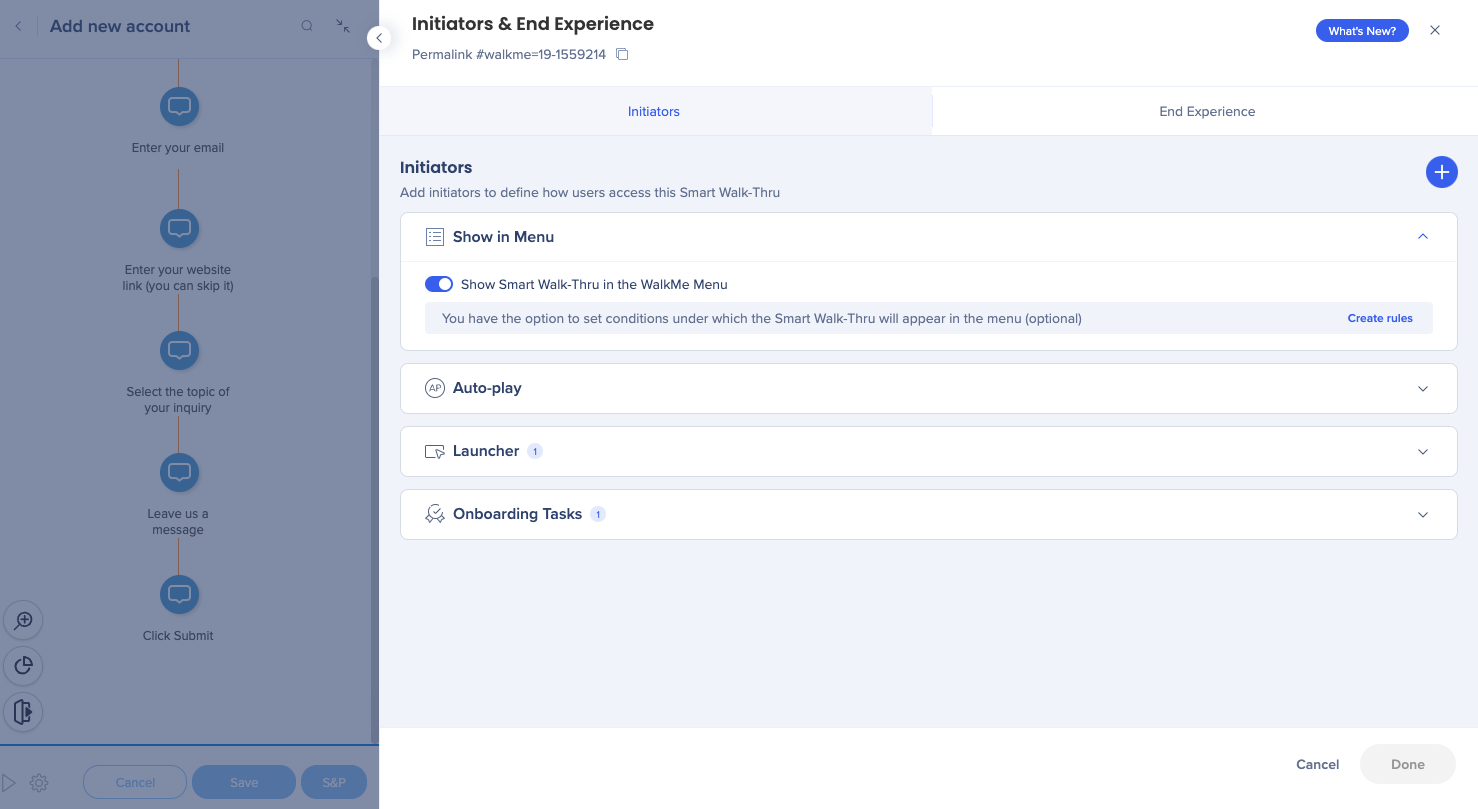Click the blue plus add initiator button
The height and width of the screenshot is (809, 1478).
(x=1441, y=172)
